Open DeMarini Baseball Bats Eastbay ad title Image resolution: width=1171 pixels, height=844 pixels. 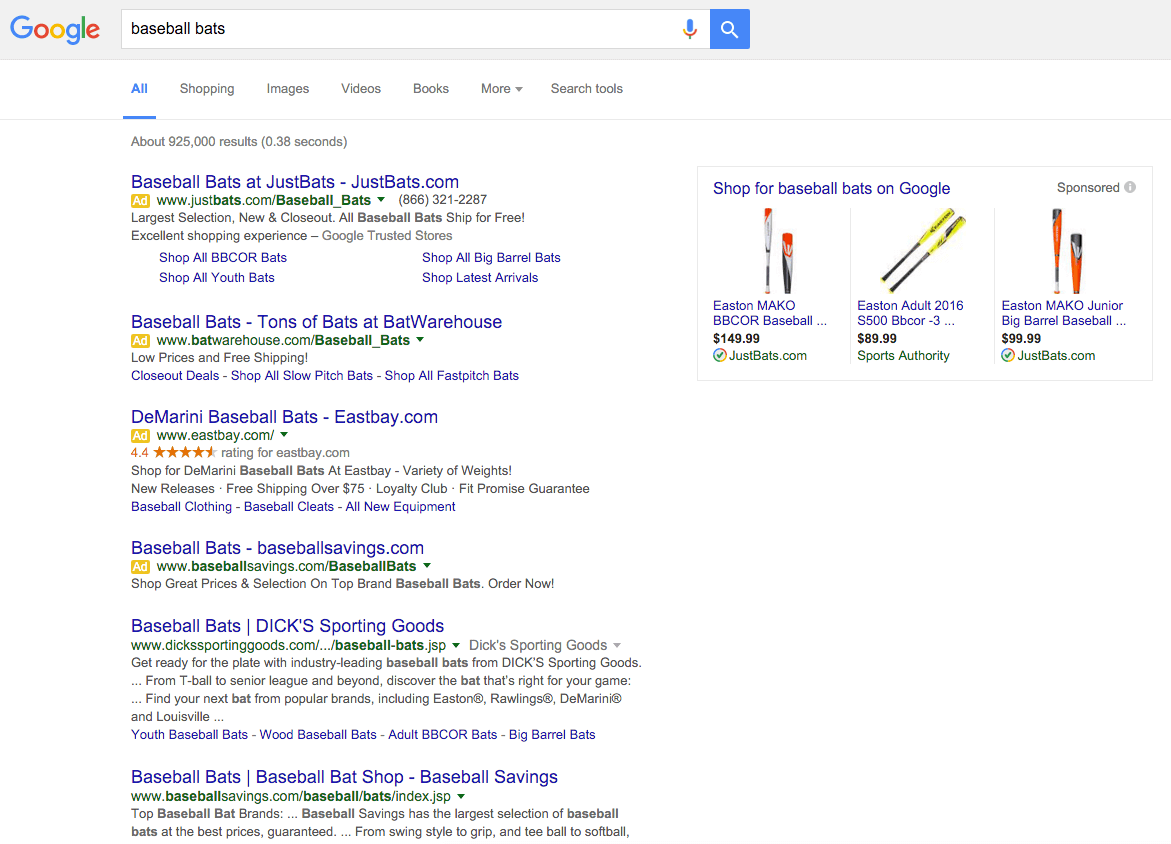pos(285,417)
